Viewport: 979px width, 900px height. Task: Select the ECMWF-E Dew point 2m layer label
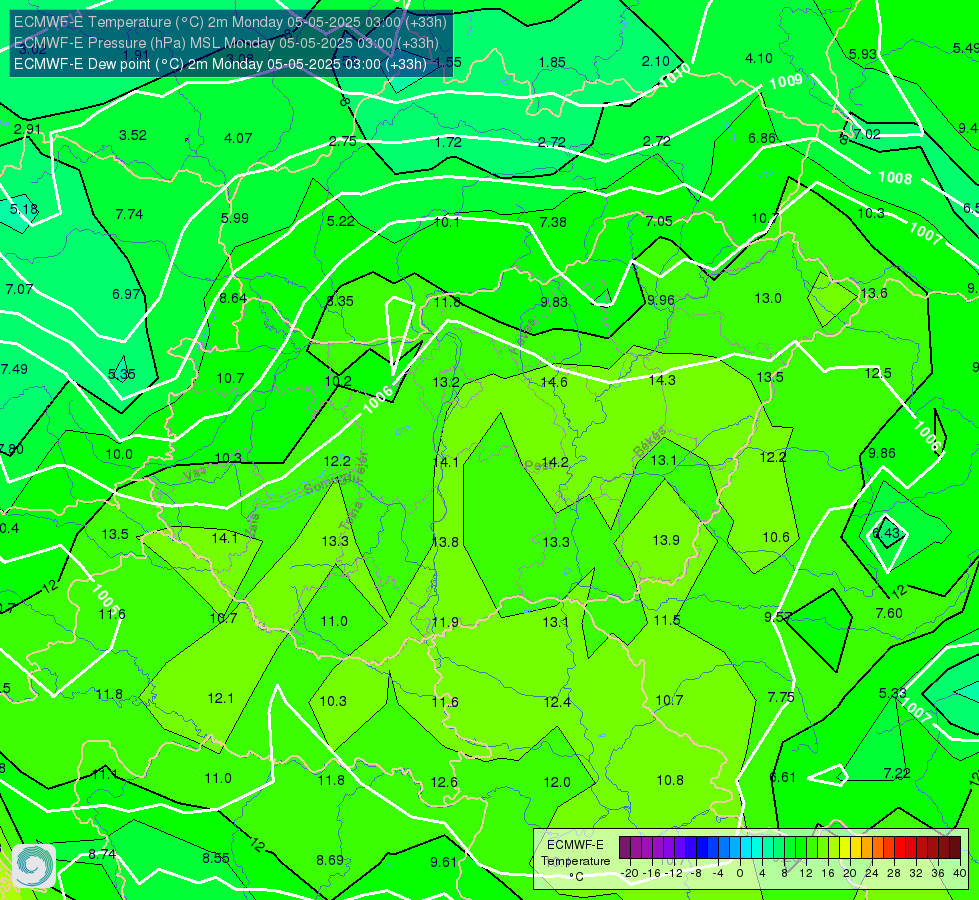pyautogui.click(x=220, y=64)
